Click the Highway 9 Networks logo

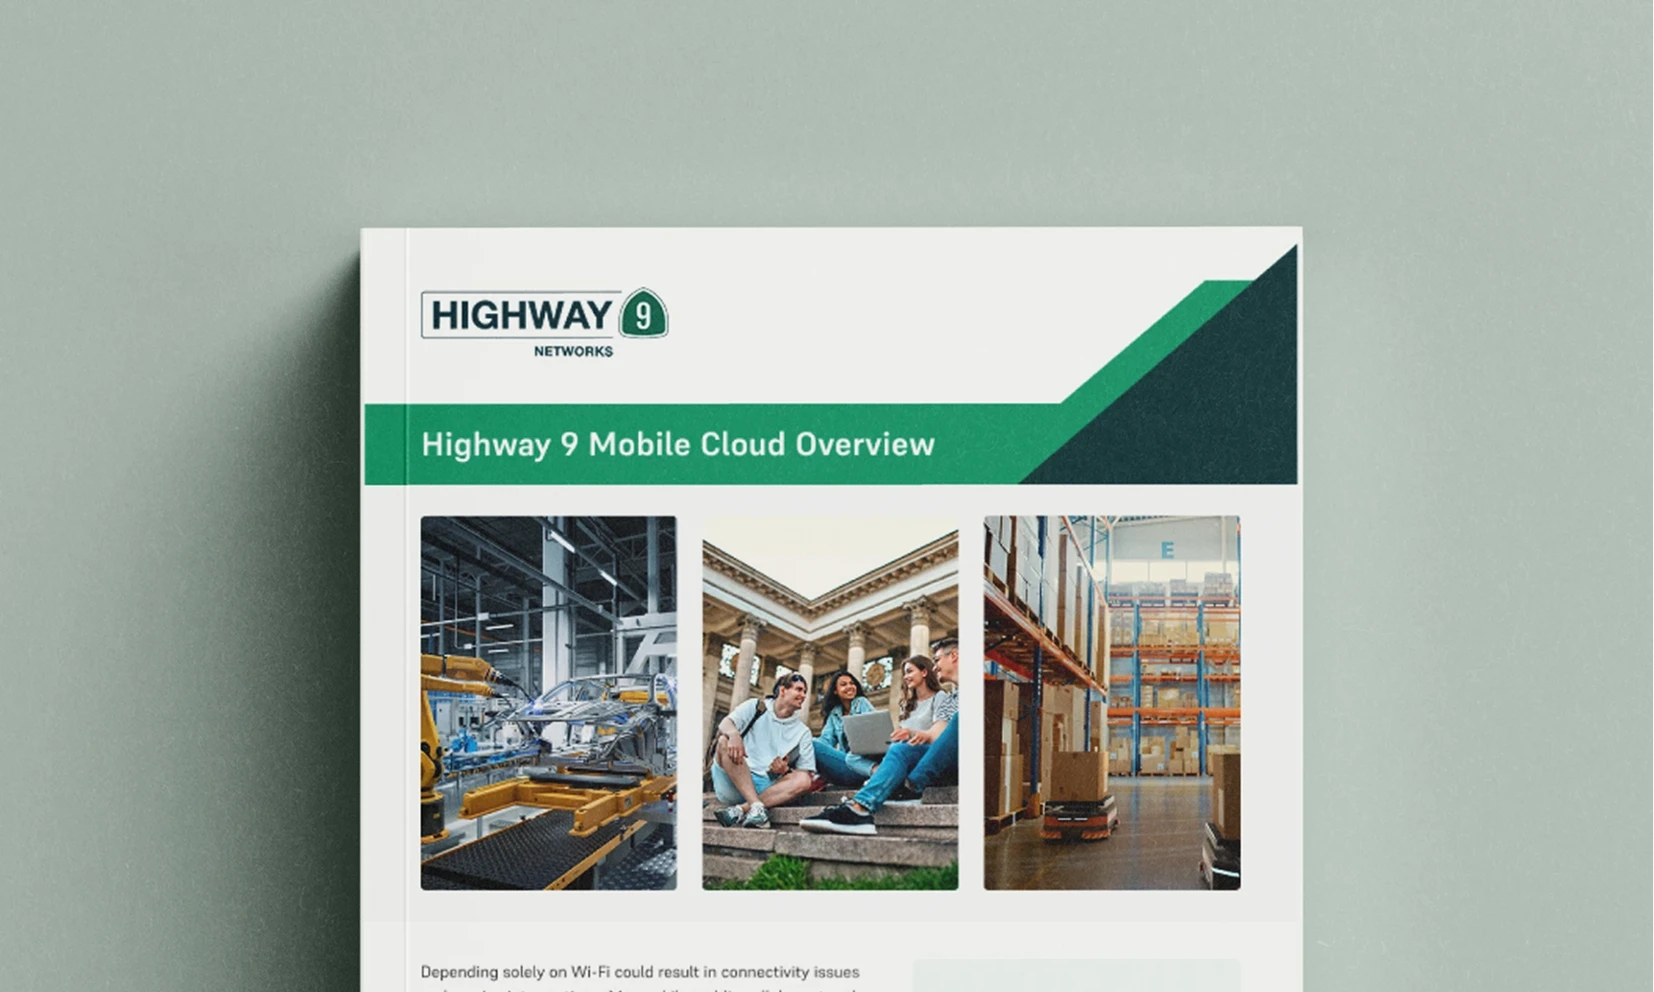544,322
